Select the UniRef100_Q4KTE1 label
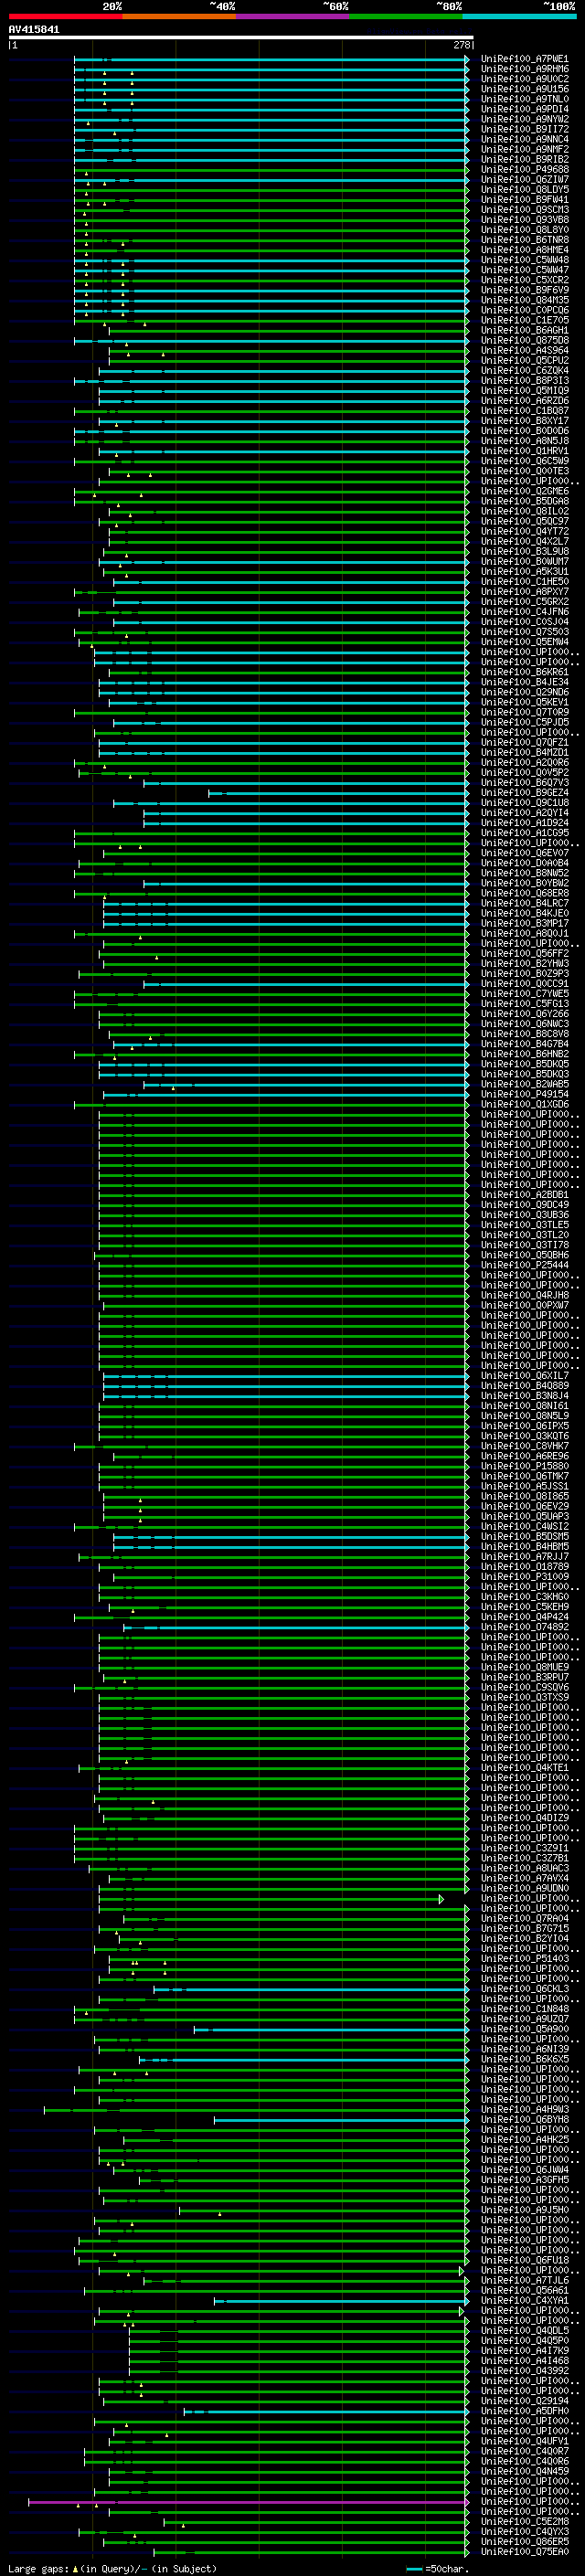585x2576 pixels. 524,1768
